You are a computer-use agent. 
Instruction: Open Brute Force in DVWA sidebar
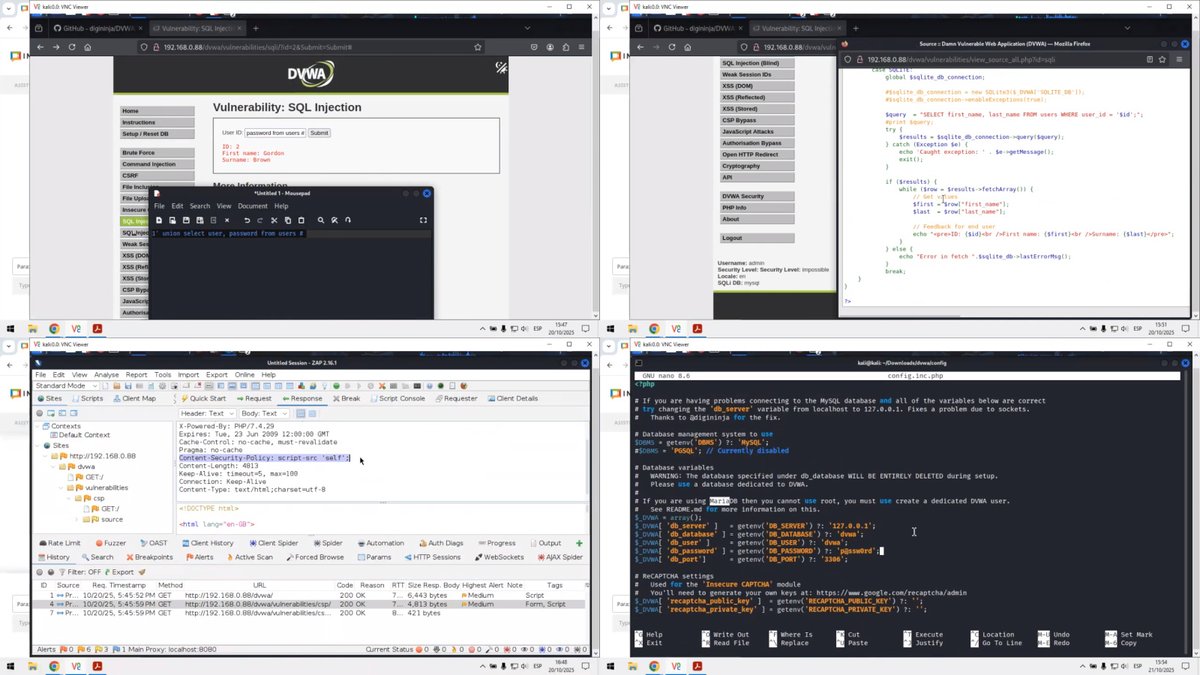click(157, 153)
